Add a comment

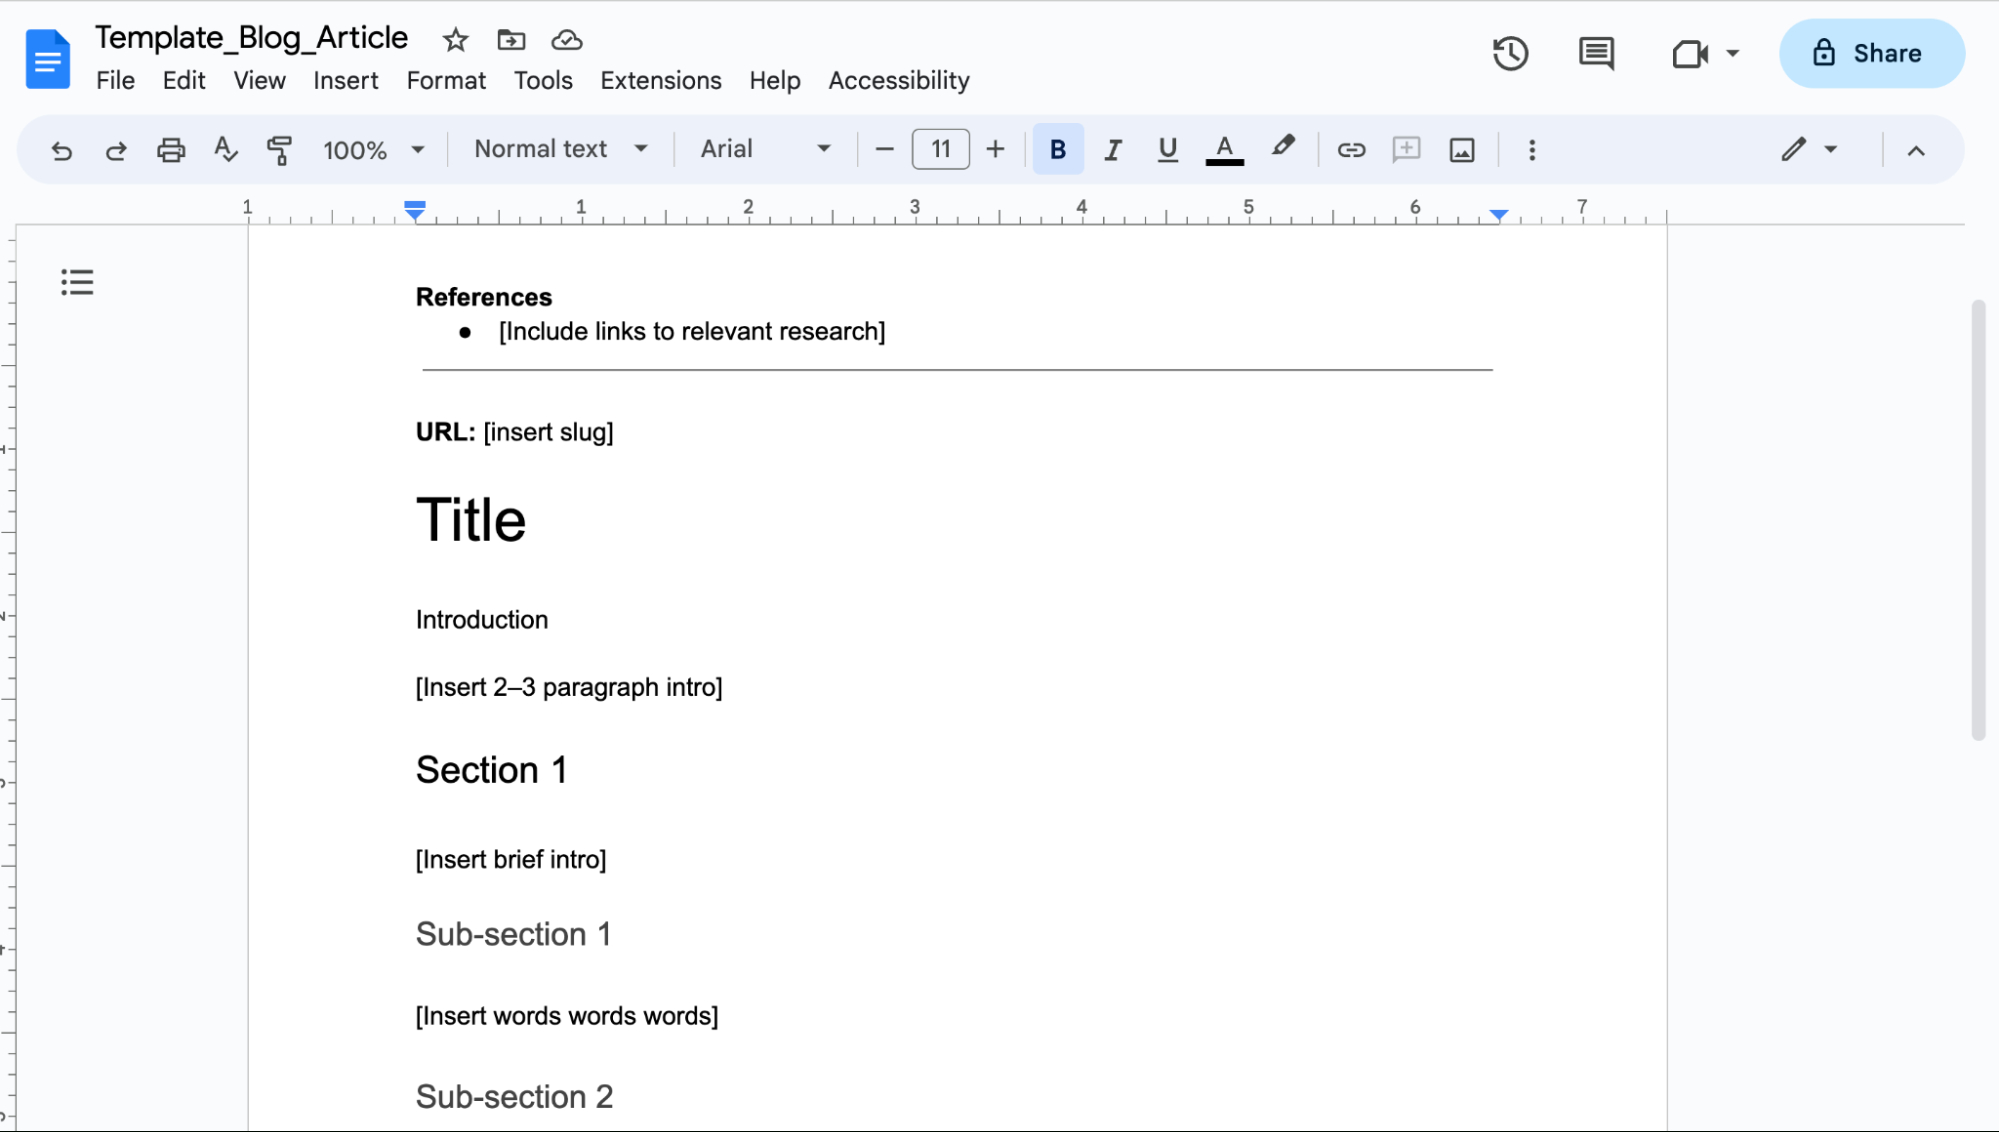(x=1406, y=149)
